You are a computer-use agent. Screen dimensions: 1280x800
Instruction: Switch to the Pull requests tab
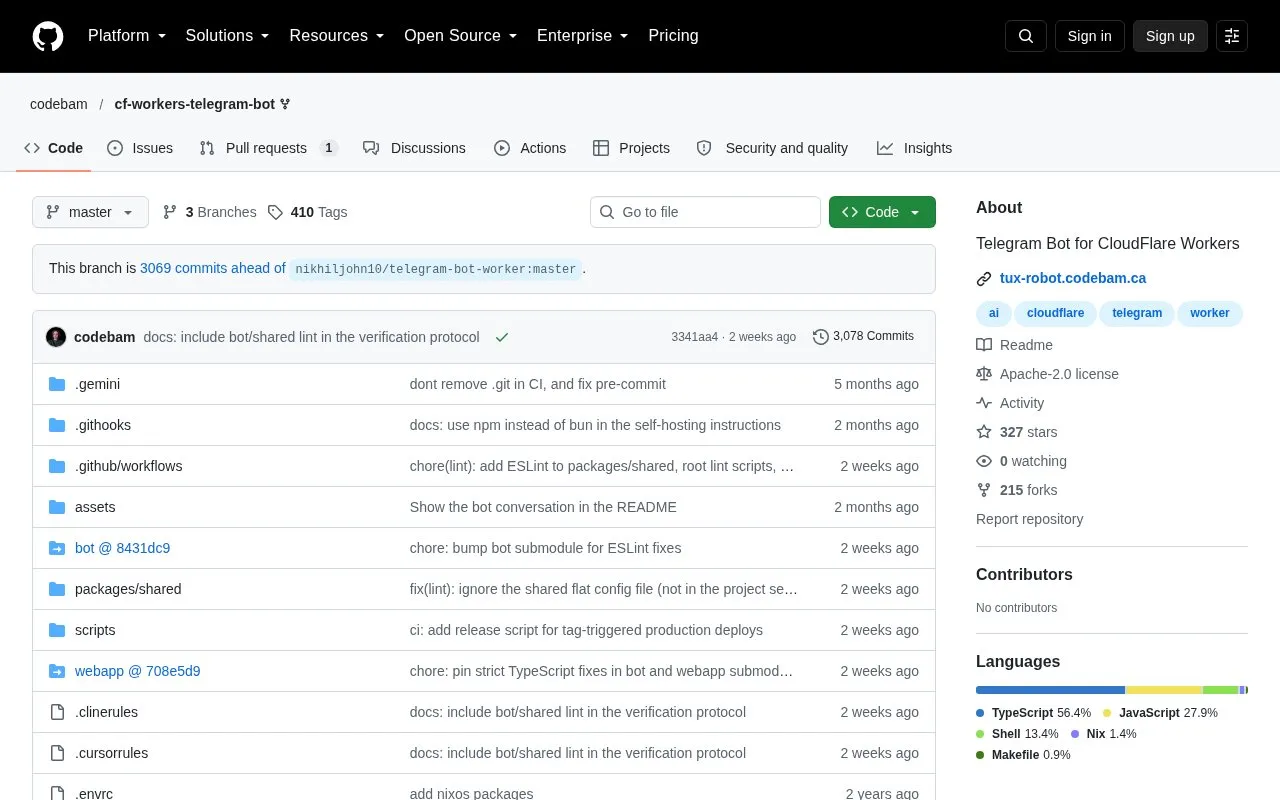pos(269,148)
